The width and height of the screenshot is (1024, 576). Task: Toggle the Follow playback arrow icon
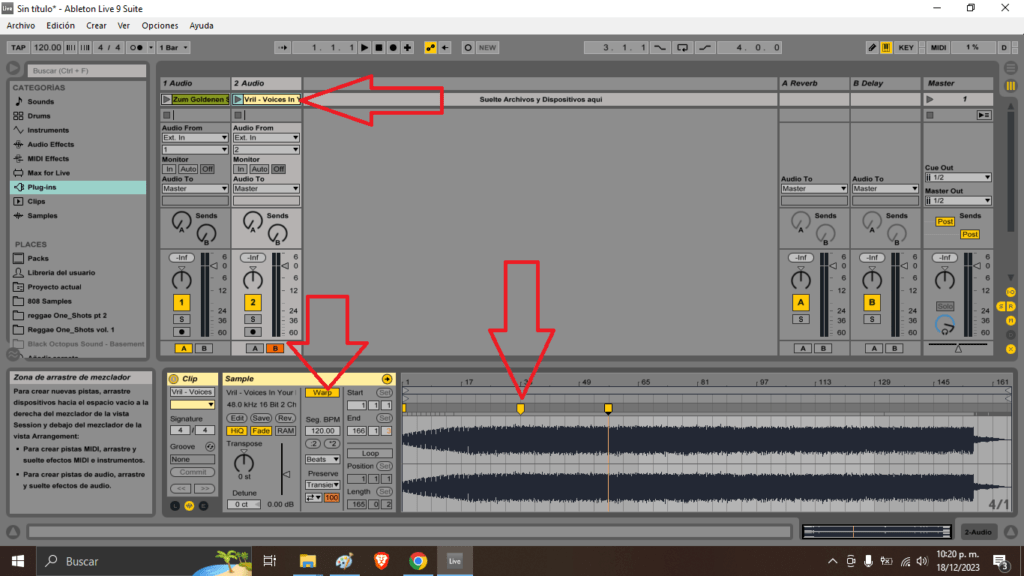pos(283,48)
